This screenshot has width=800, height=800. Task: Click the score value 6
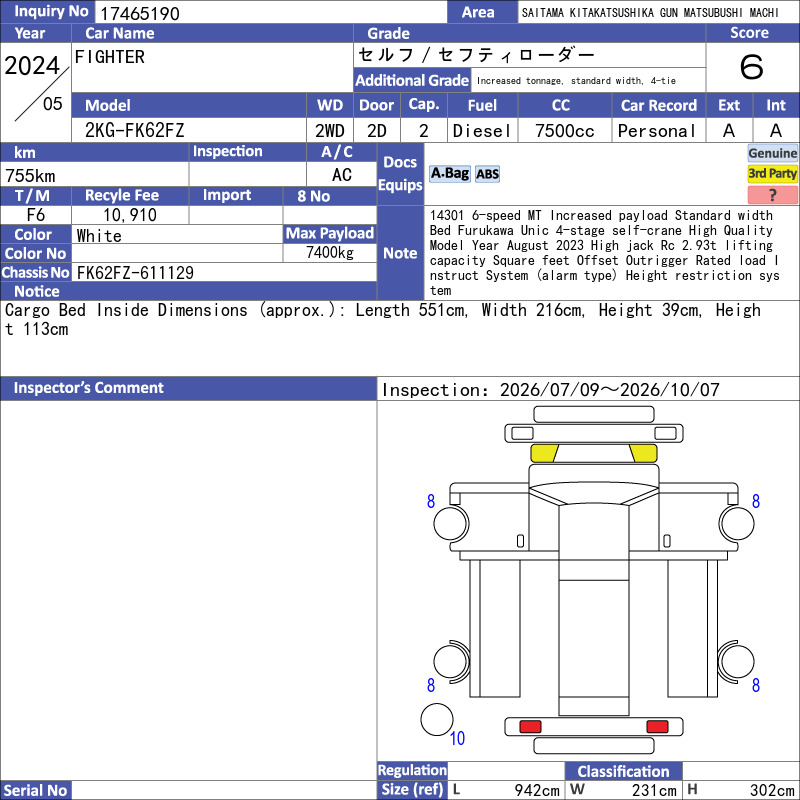[752, 67]
